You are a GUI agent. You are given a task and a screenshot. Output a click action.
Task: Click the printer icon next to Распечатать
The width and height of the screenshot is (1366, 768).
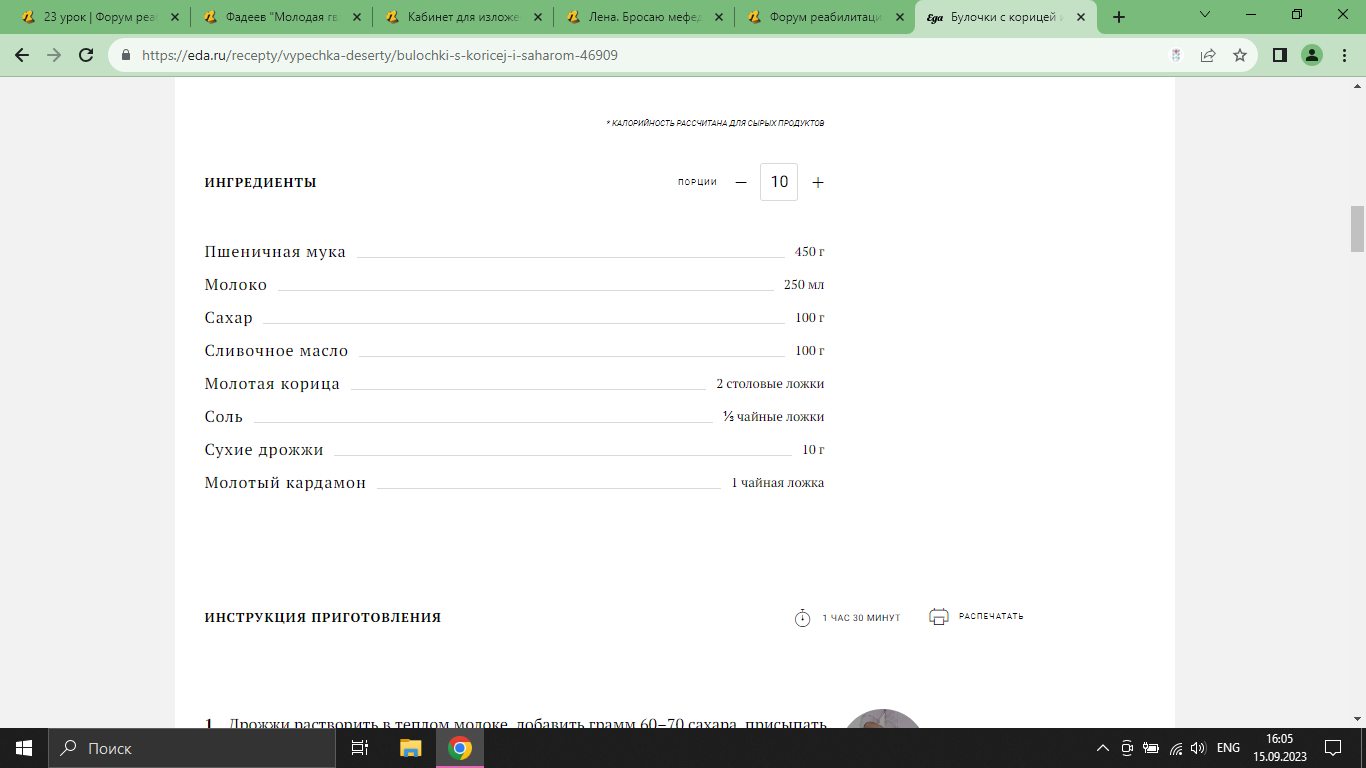tap(938, 617)
